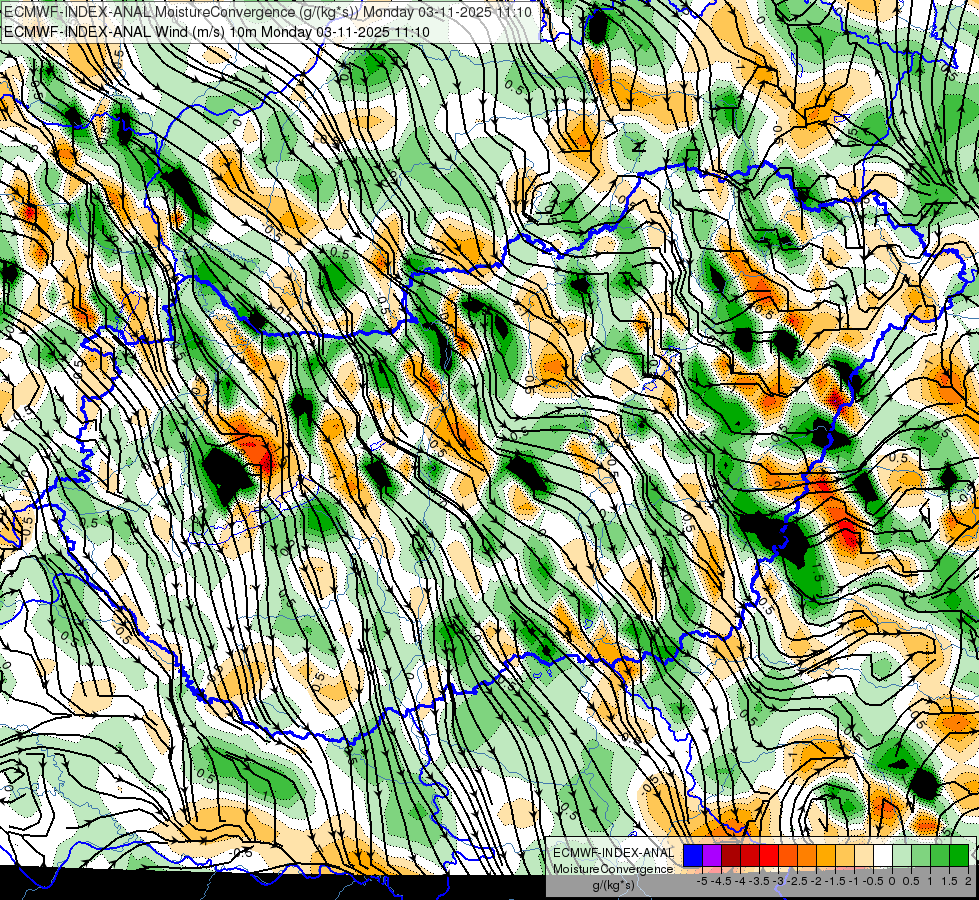
Task: Pick the swatch between 1 and 1.5 ticks
Action: tap(940, 856)
